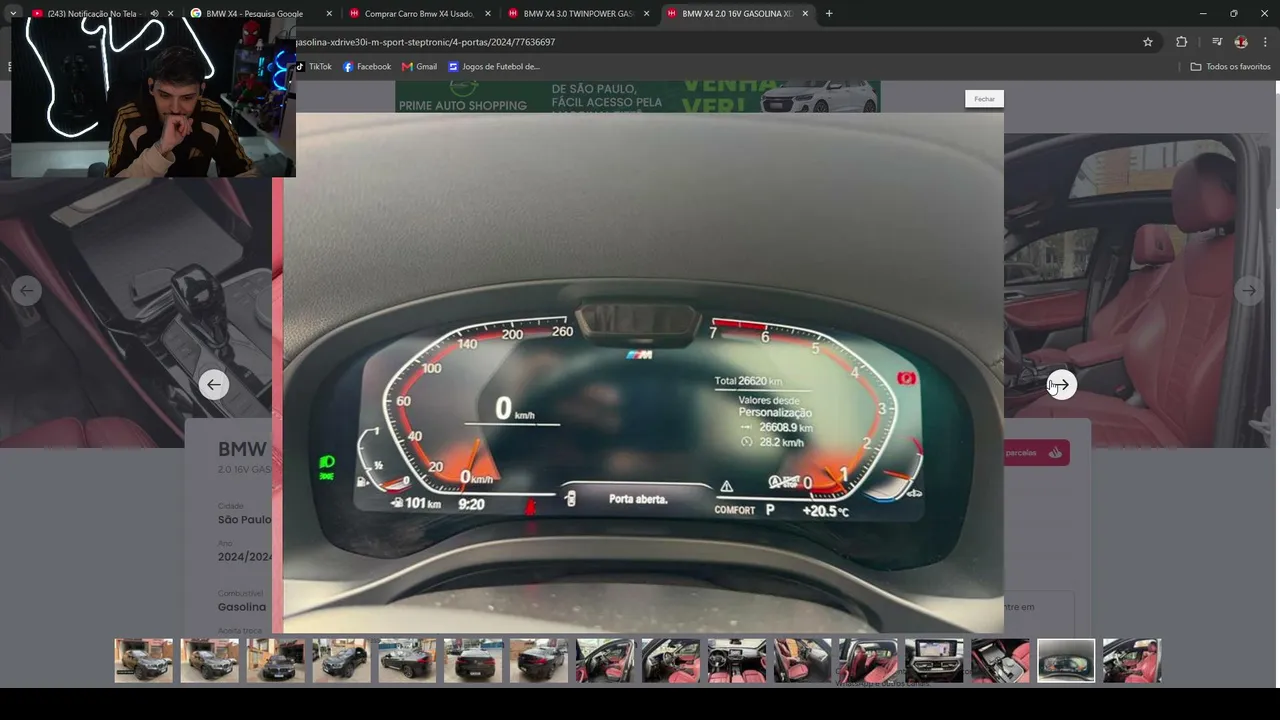The width and height of the screenshot is (1280, 720).
Task: Open the media controls icon
Action: tap(1217, 42)
